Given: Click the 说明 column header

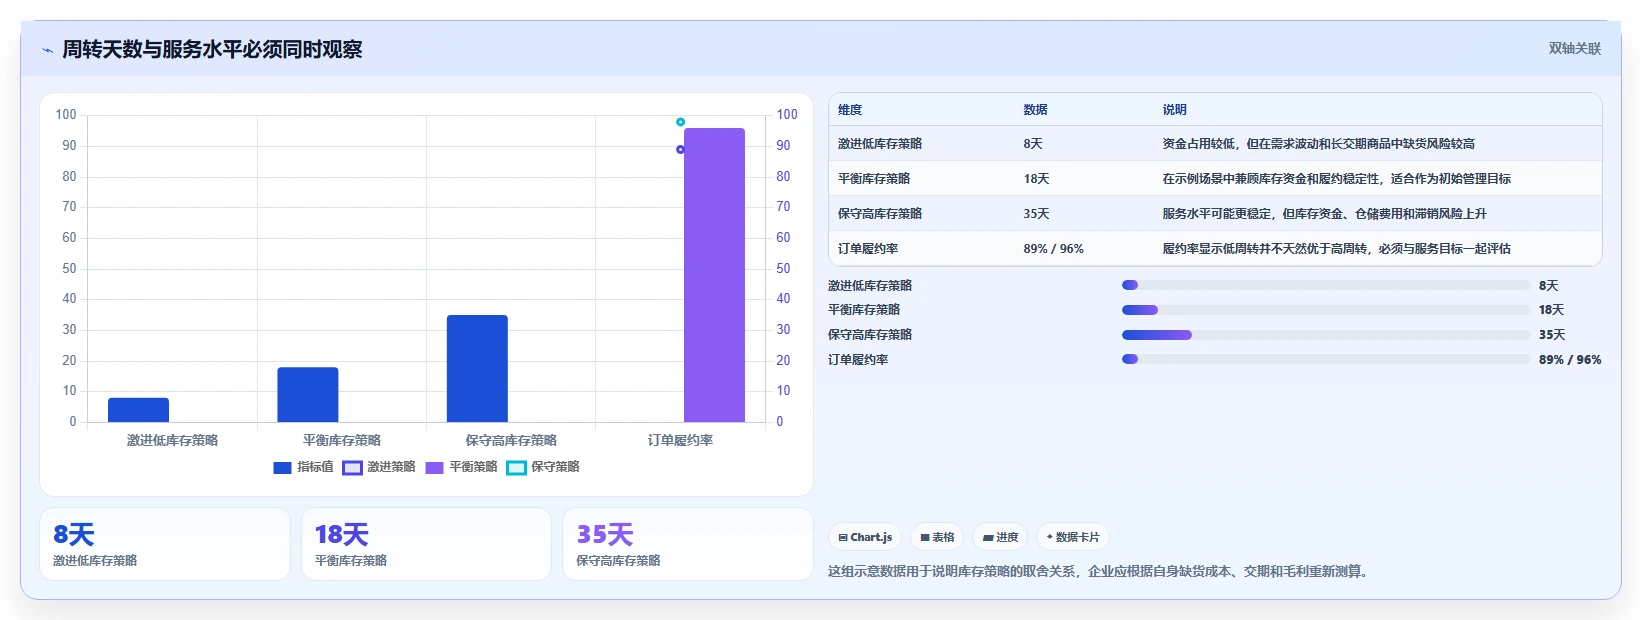Looking at the screenshot, I should coord(1174,110).
